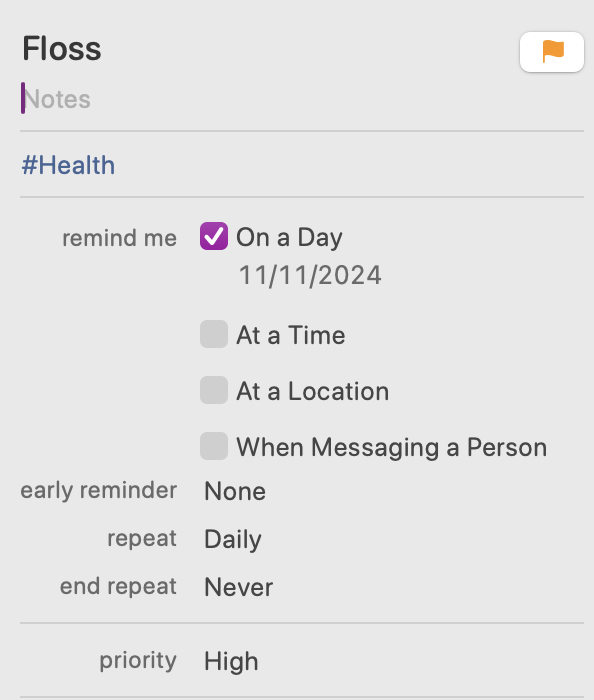Click When Messaging a Person label
The width and height of the screenshot is (594, 700).
click(391, 447)
